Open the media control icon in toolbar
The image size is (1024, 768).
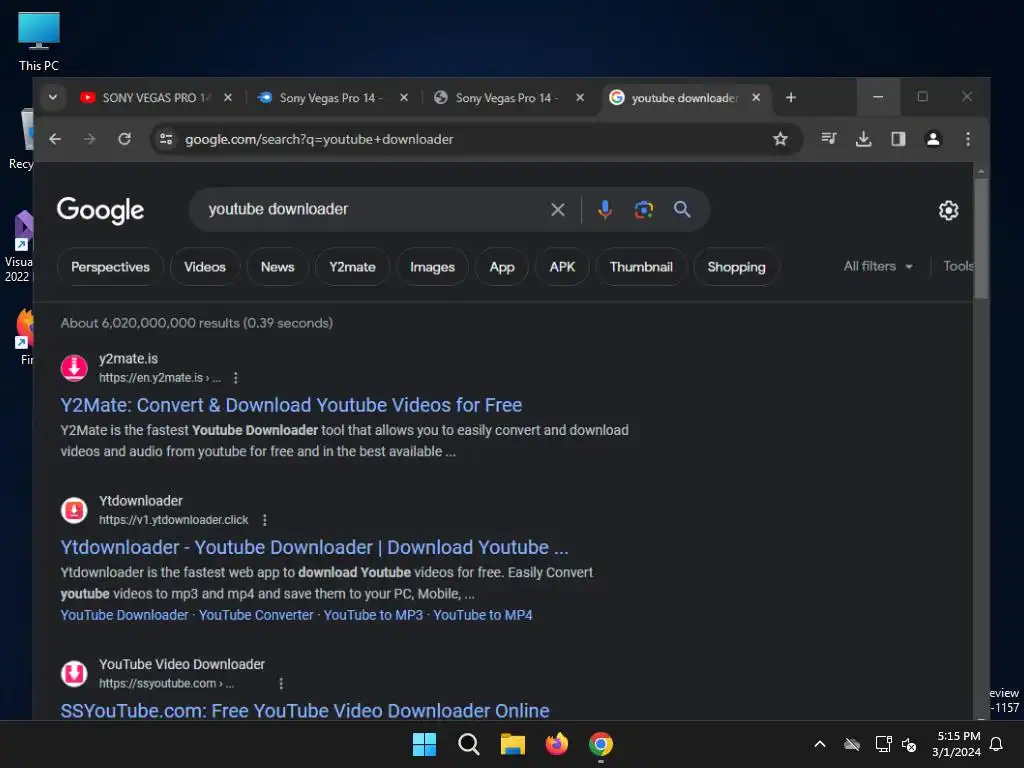point(829,138)
